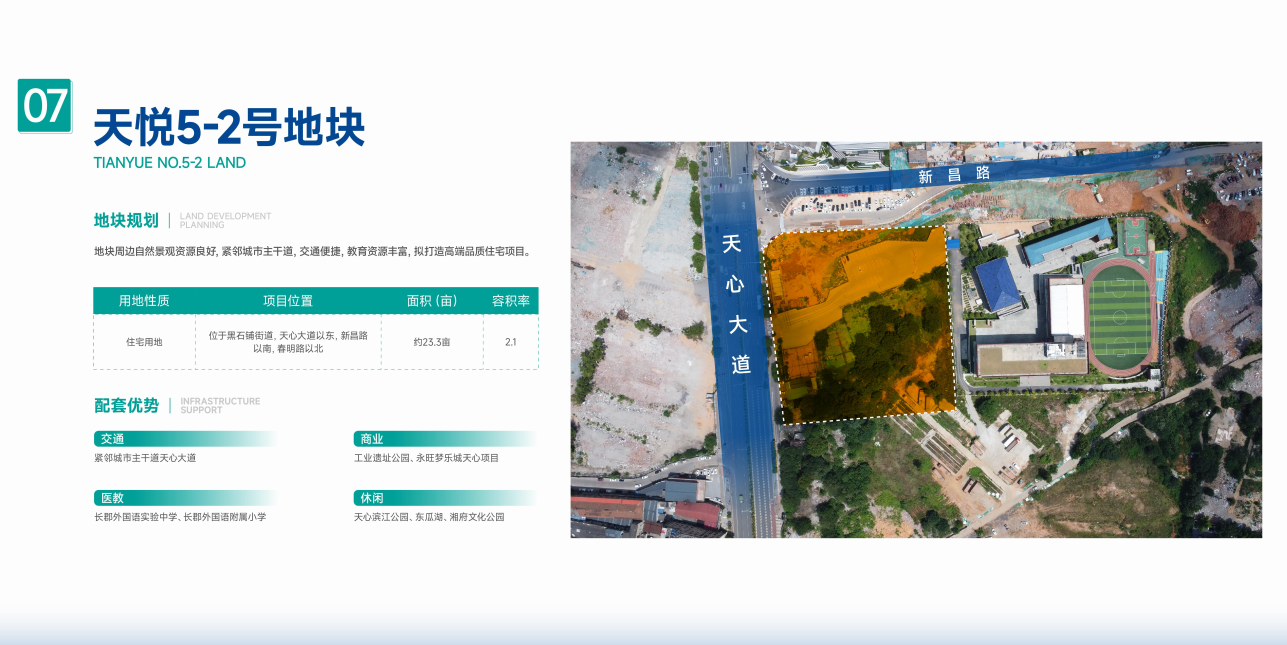Select the 交通 category tag

pyautogui.click(x=112, y=439)
